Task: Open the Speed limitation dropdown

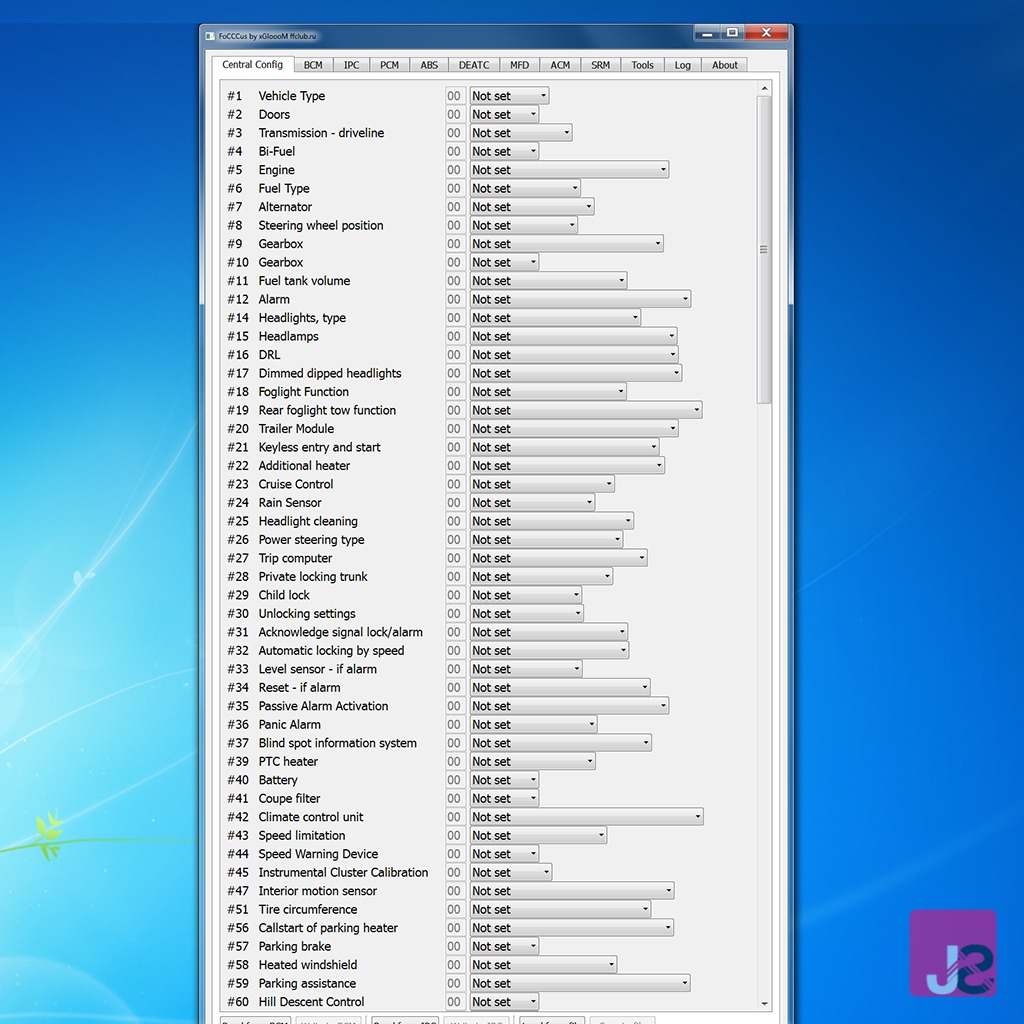Action: [538, 836]
